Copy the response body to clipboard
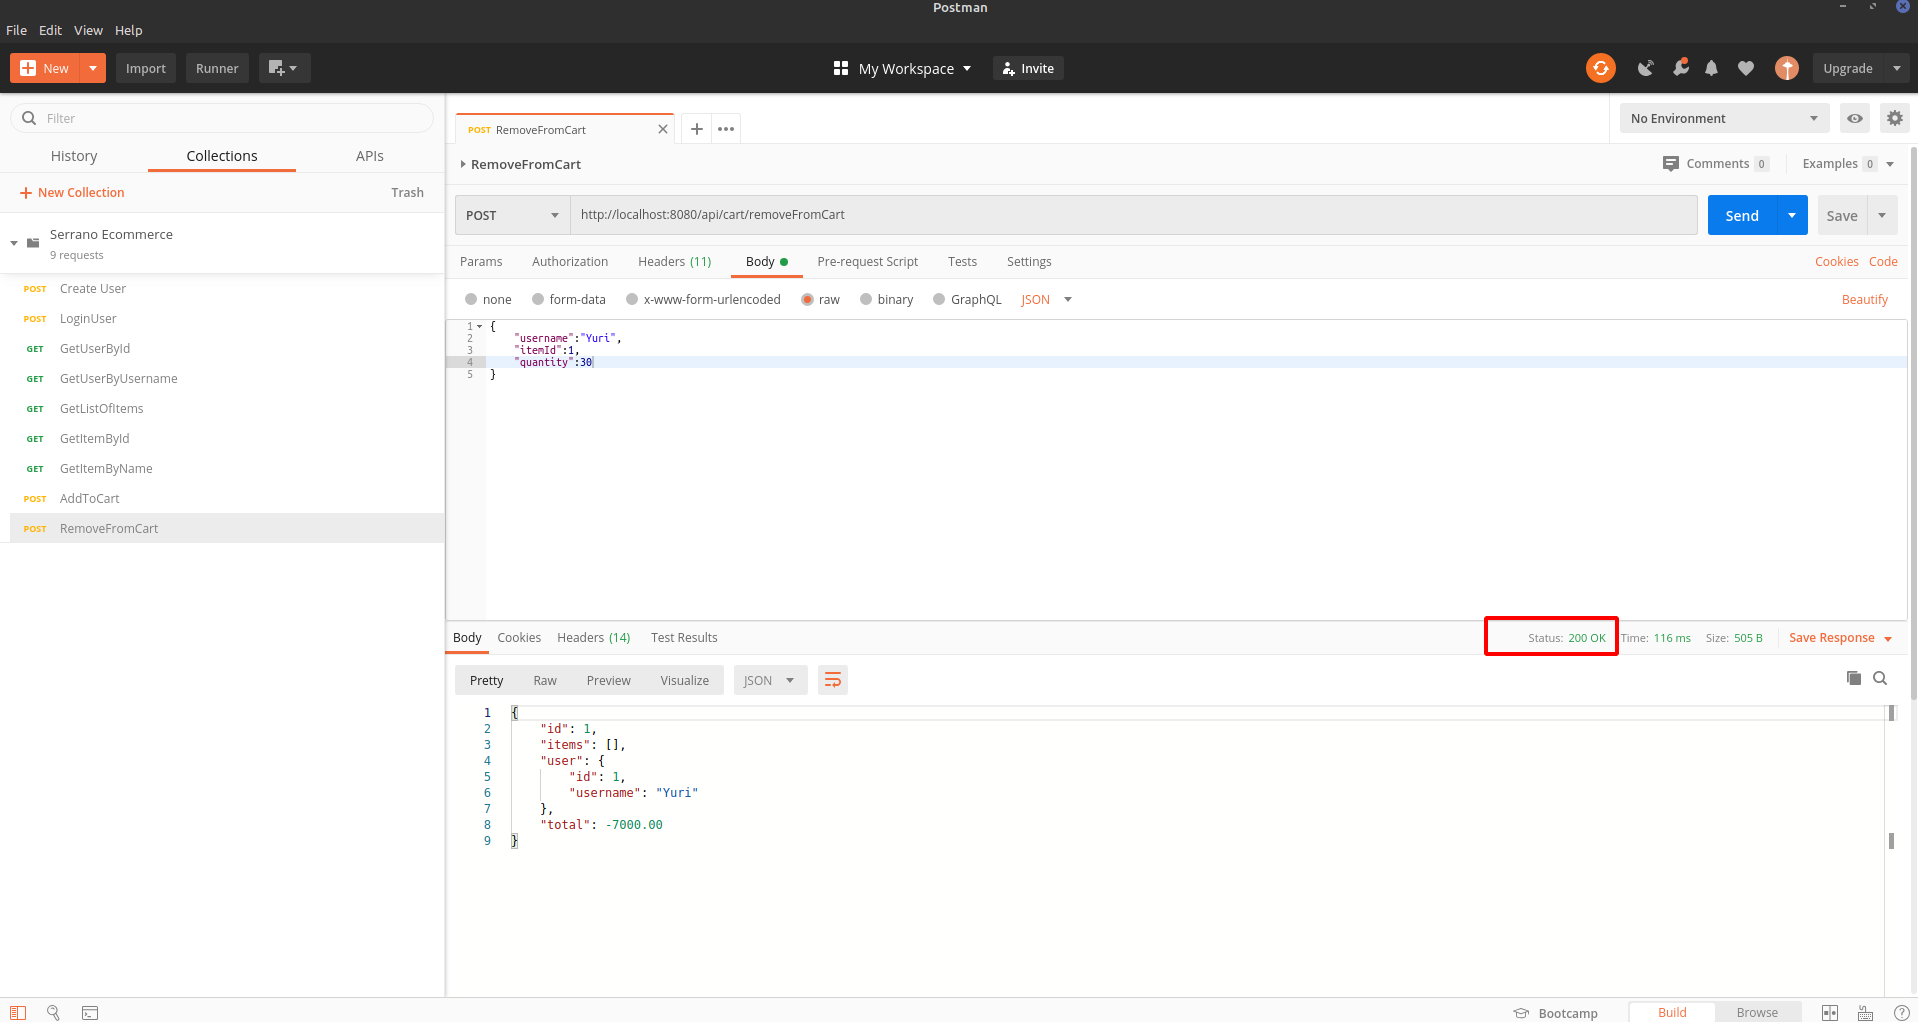This screenshot has width=1918, height=1022. (1854, 678)
